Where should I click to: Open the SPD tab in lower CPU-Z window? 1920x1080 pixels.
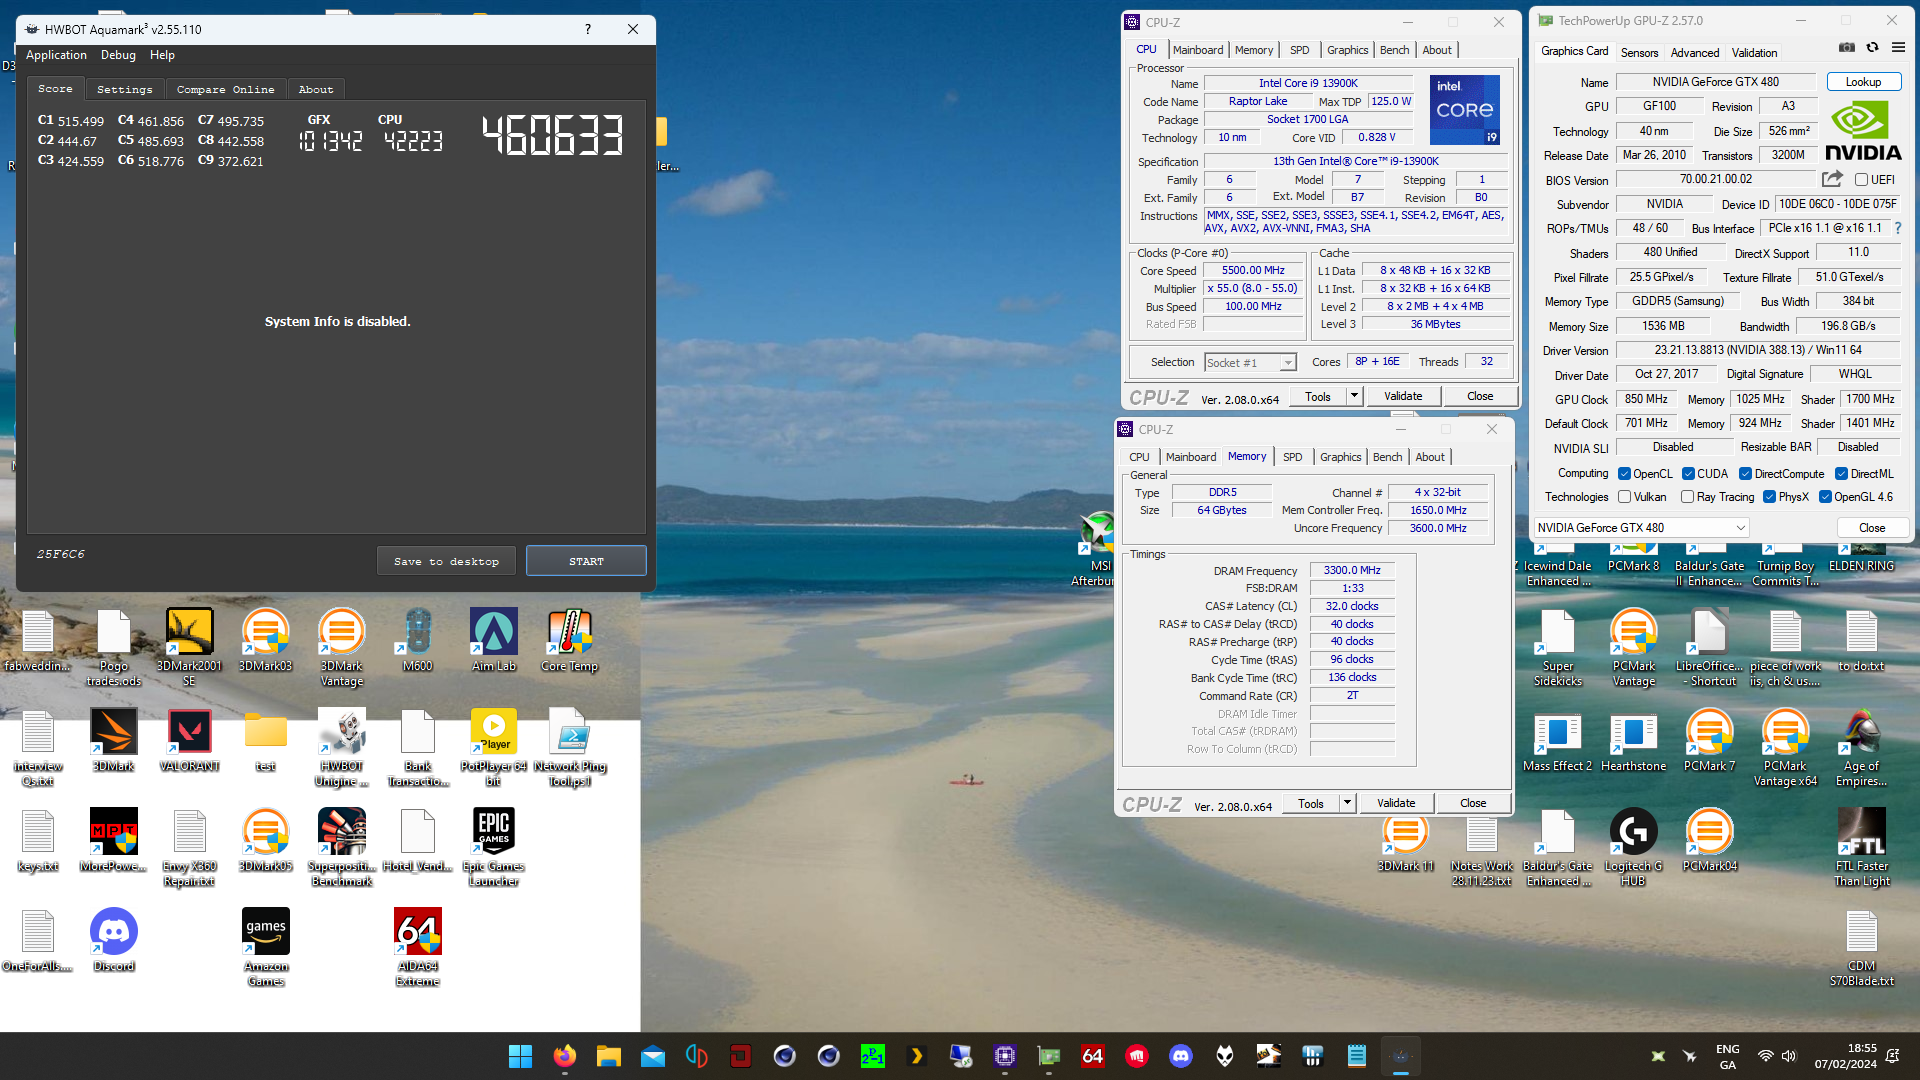1293,457
